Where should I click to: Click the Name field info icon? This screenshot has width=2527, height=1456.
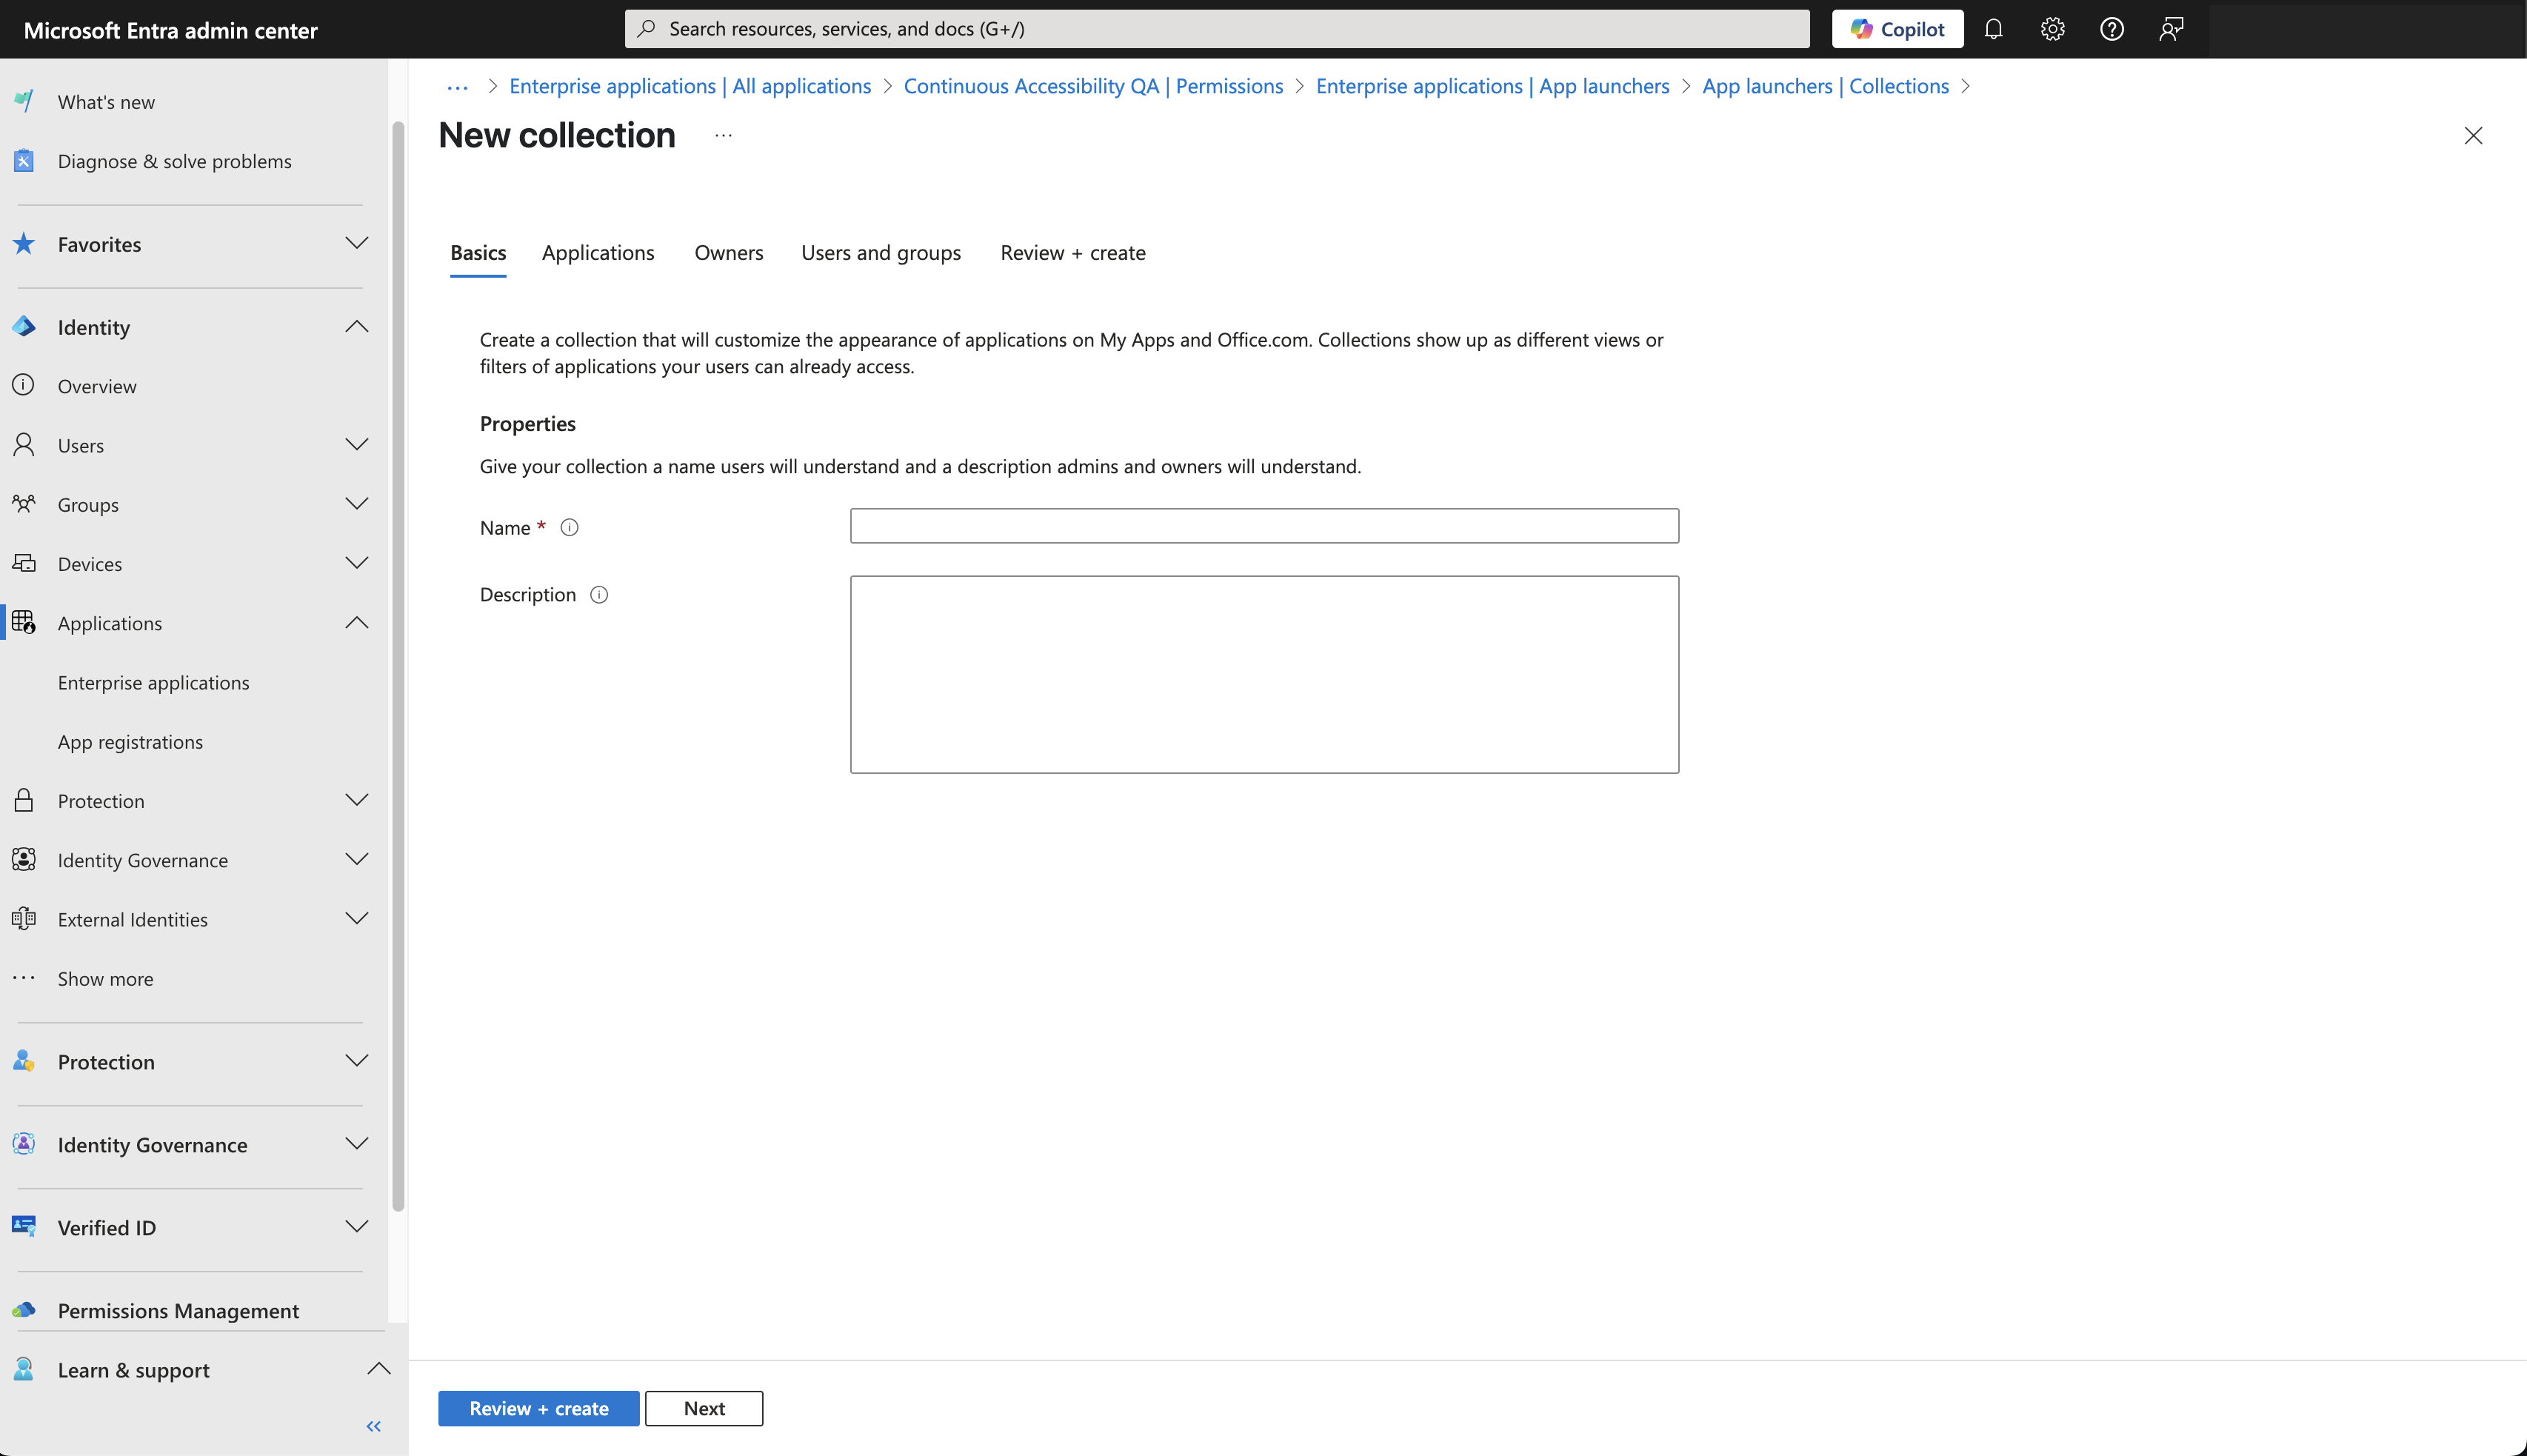click(x=569, y=527)
